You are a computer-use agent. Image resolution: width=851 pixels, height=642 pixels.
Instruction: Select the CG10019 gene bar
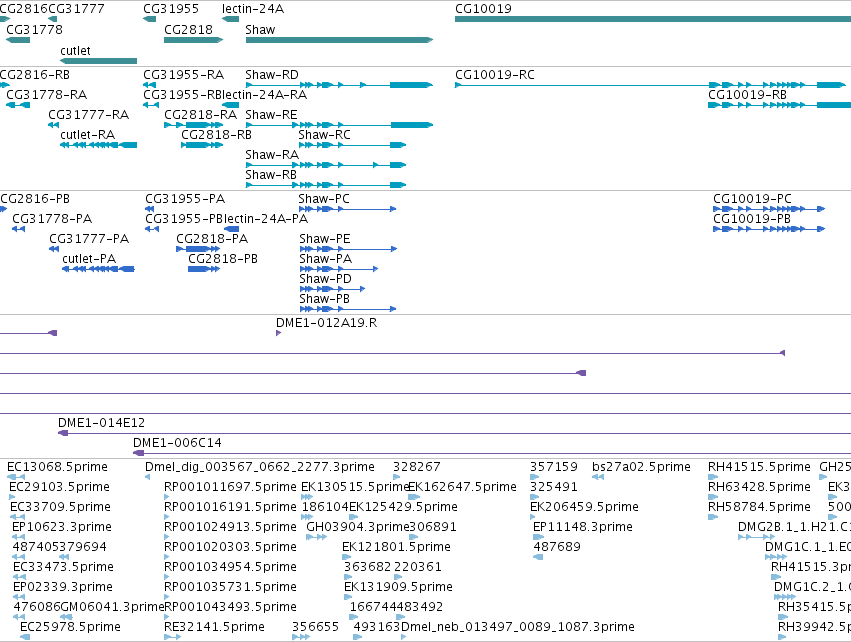(653, 19)
